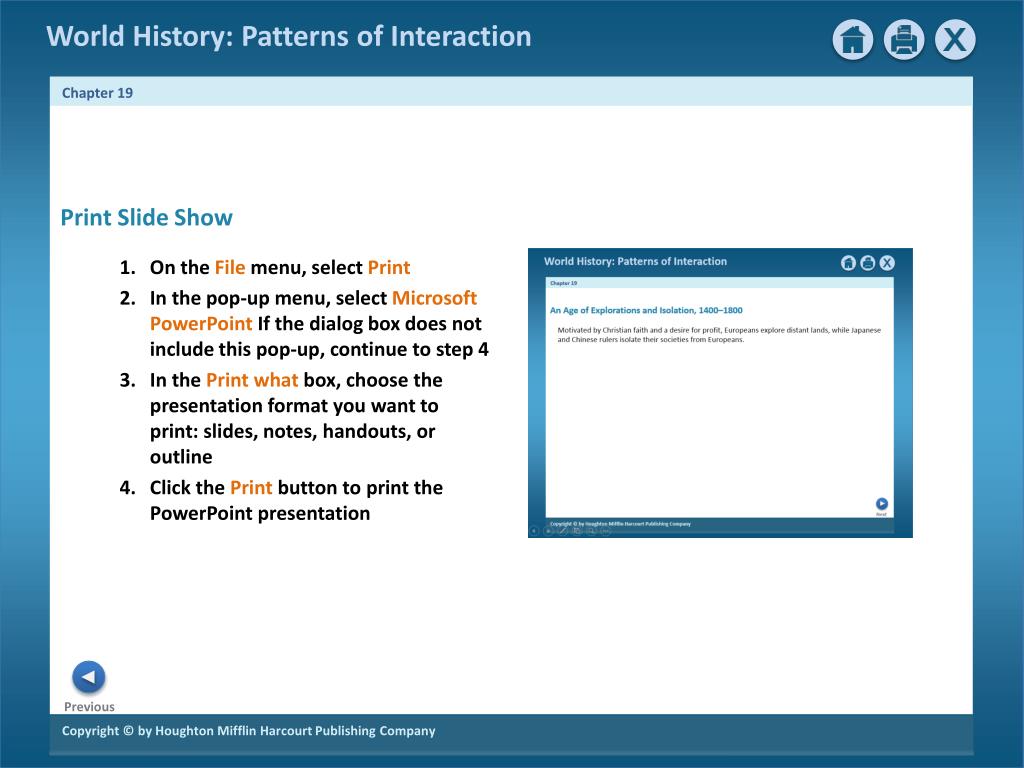Click 'include this pop-up, continue to step 4'
This screenshot has width=1024, height=768.
(x=319, y=349)
